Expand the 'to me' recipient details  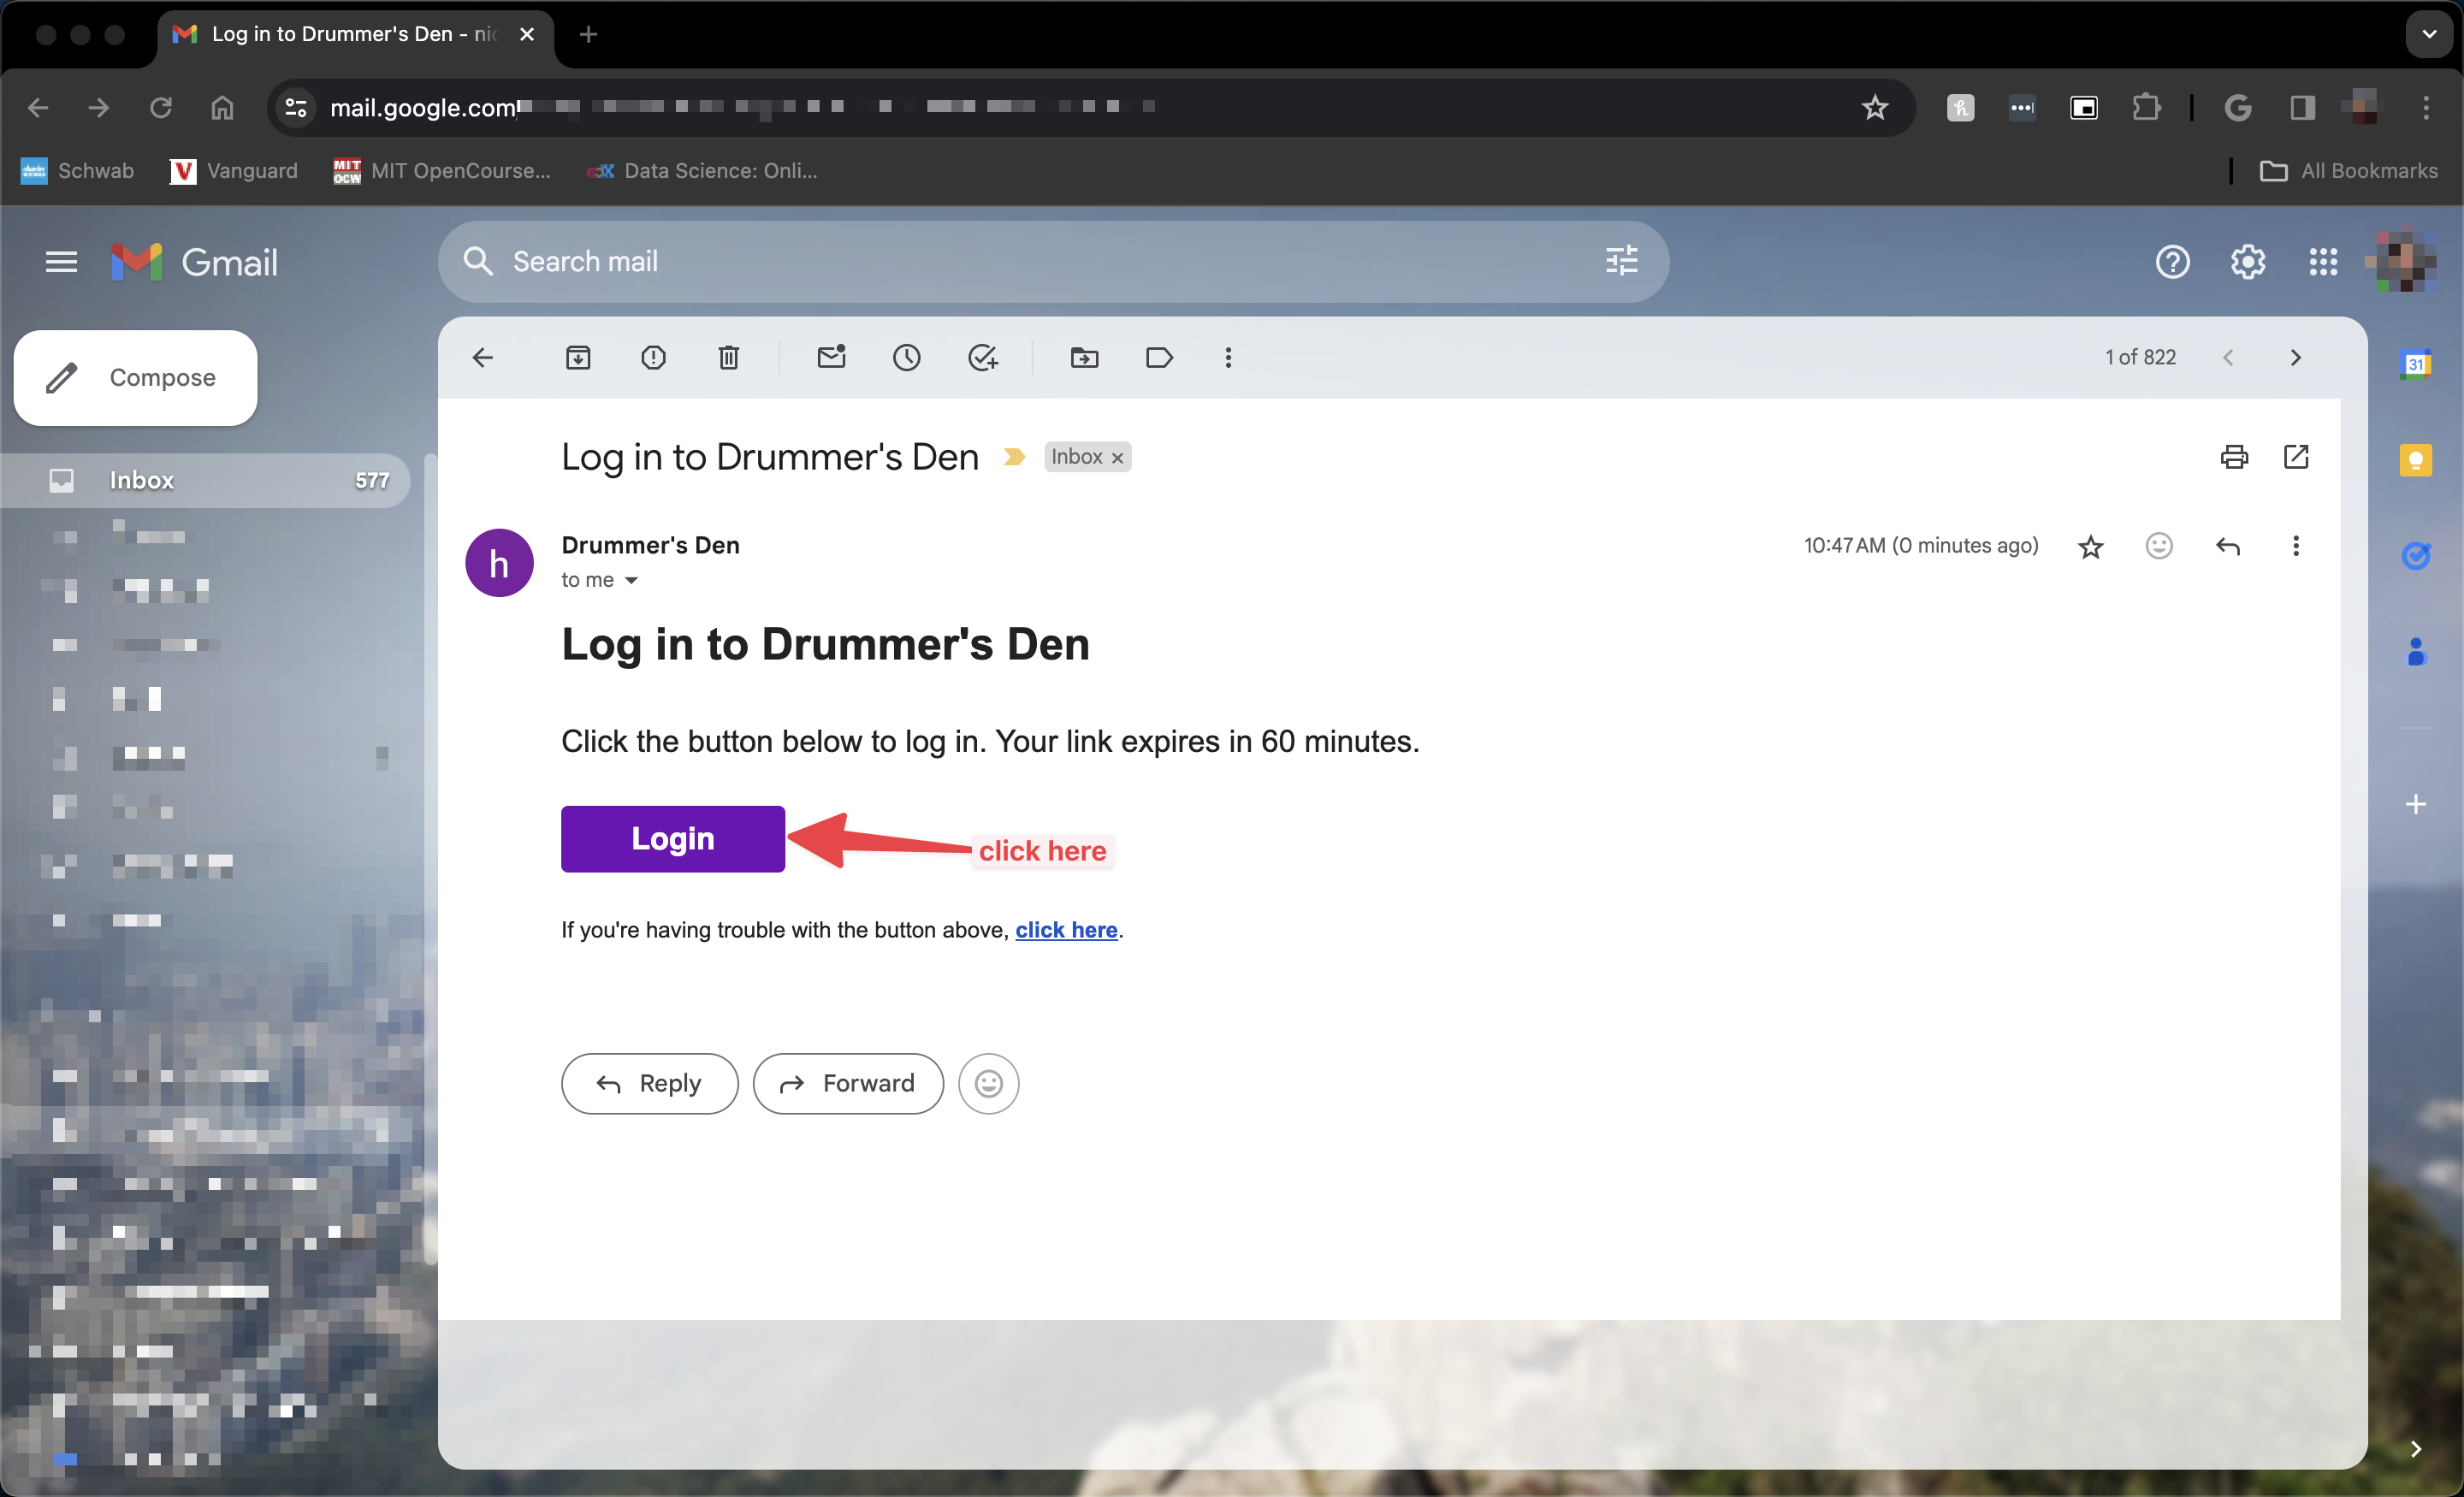[631, 580]
